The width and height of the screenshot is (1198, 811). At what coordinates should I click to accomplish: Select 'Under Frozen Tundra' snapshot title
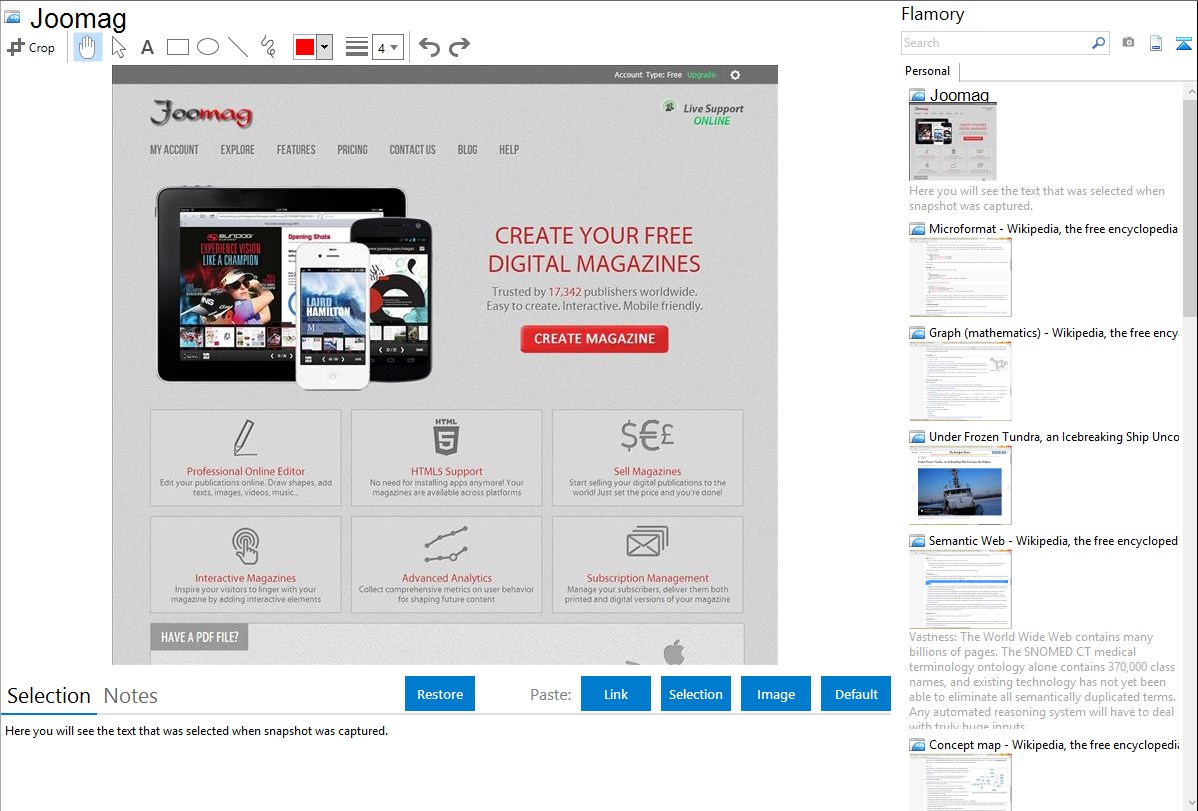point(1054,436)
